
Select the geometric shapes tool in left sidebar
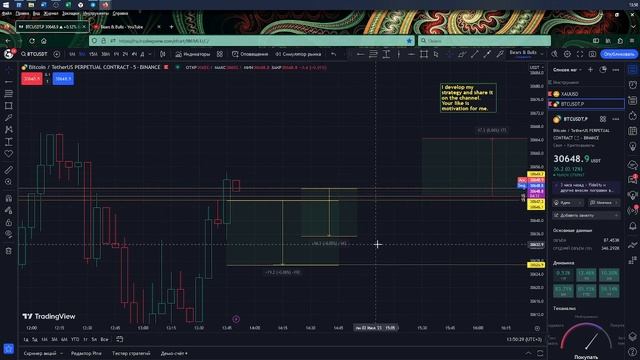click(x=8, y=106)
